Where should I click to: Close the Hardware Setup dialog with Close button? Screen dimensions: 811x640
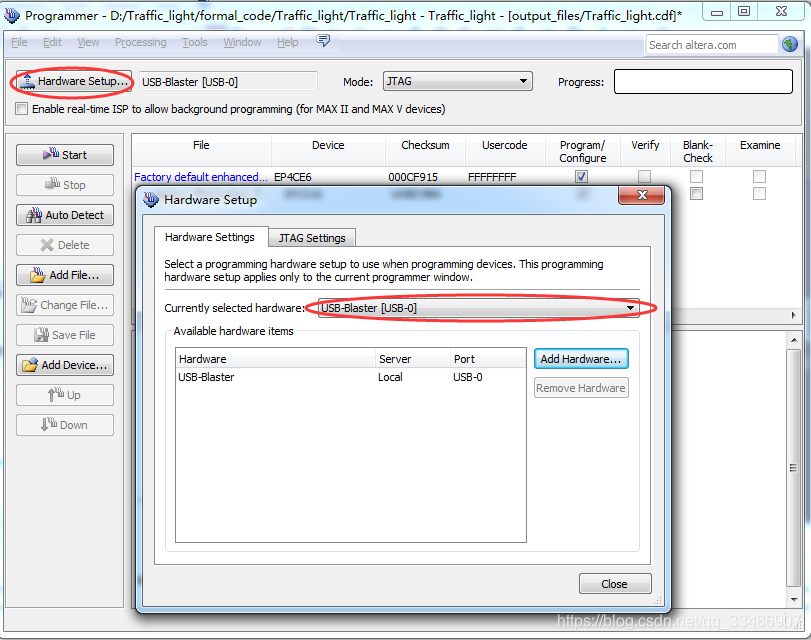pos(614,584)
